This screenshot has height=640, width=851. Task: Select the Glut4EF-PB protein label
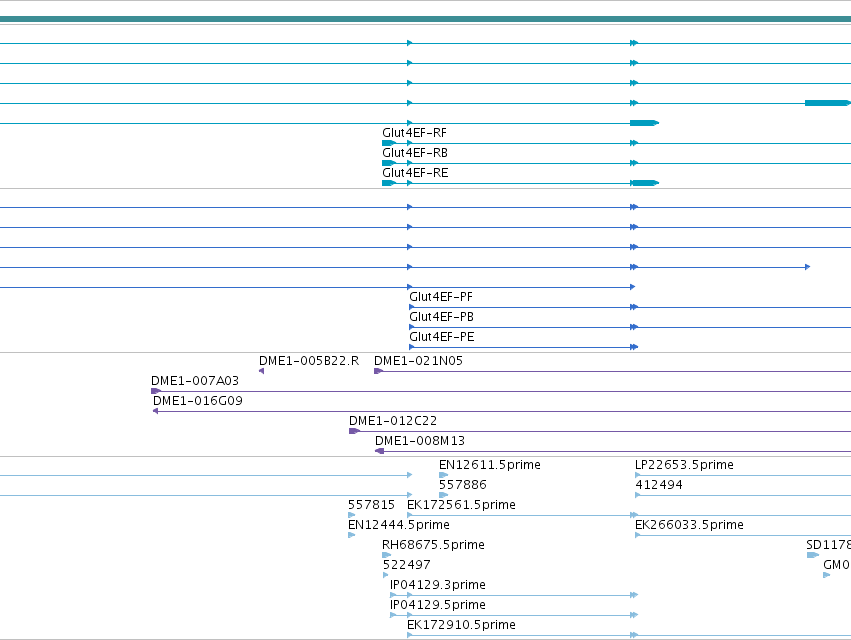(441, 317)
